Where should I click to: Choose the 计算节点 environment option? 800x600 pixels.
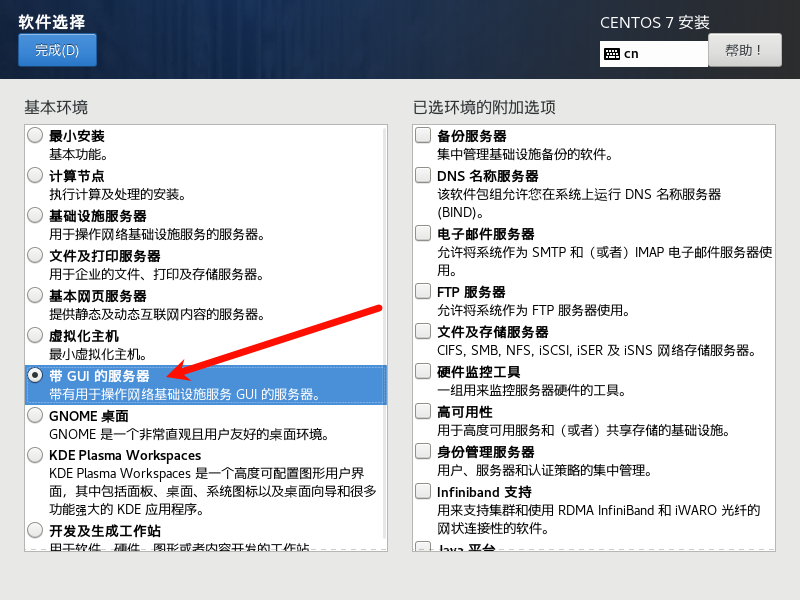coord(35,176)
